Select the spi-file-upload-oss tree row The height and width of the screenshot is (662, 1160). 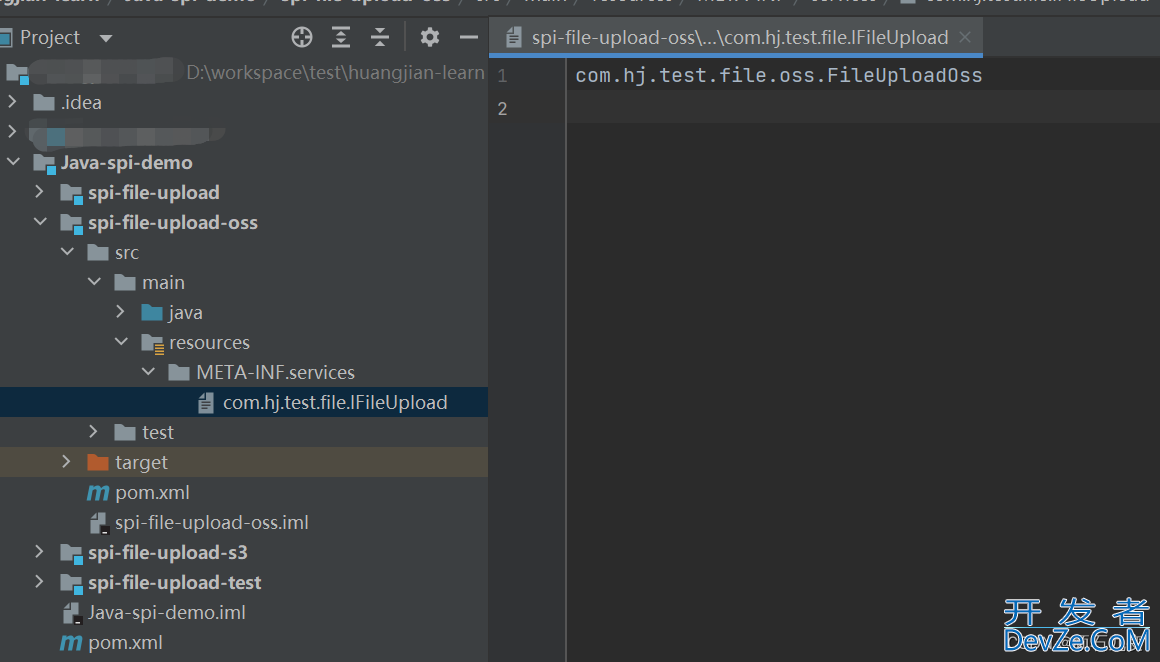[244, 223]
